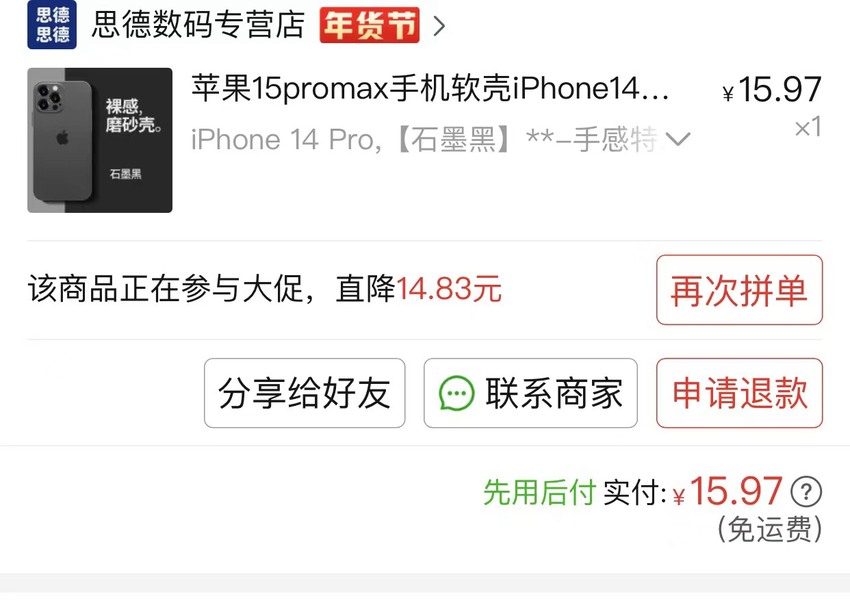Share the order via 分享给好友
Image resolution: width=850 pixels, height=603 pixels.
[x=305, y=393]
